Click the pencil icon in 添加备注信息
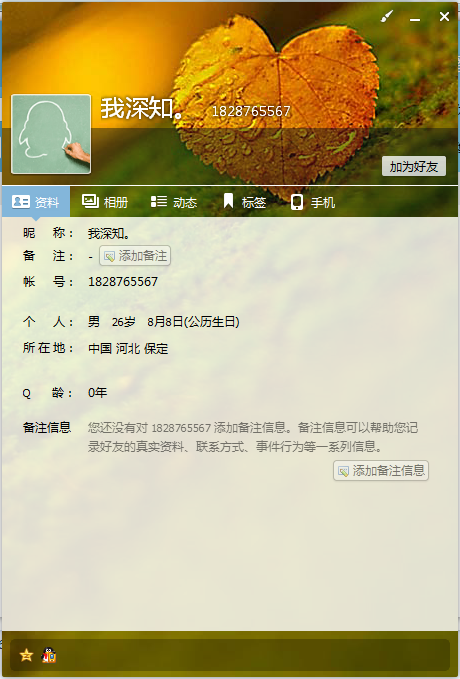460x679 pixels. pyautogui.click(x=343, y=471)
